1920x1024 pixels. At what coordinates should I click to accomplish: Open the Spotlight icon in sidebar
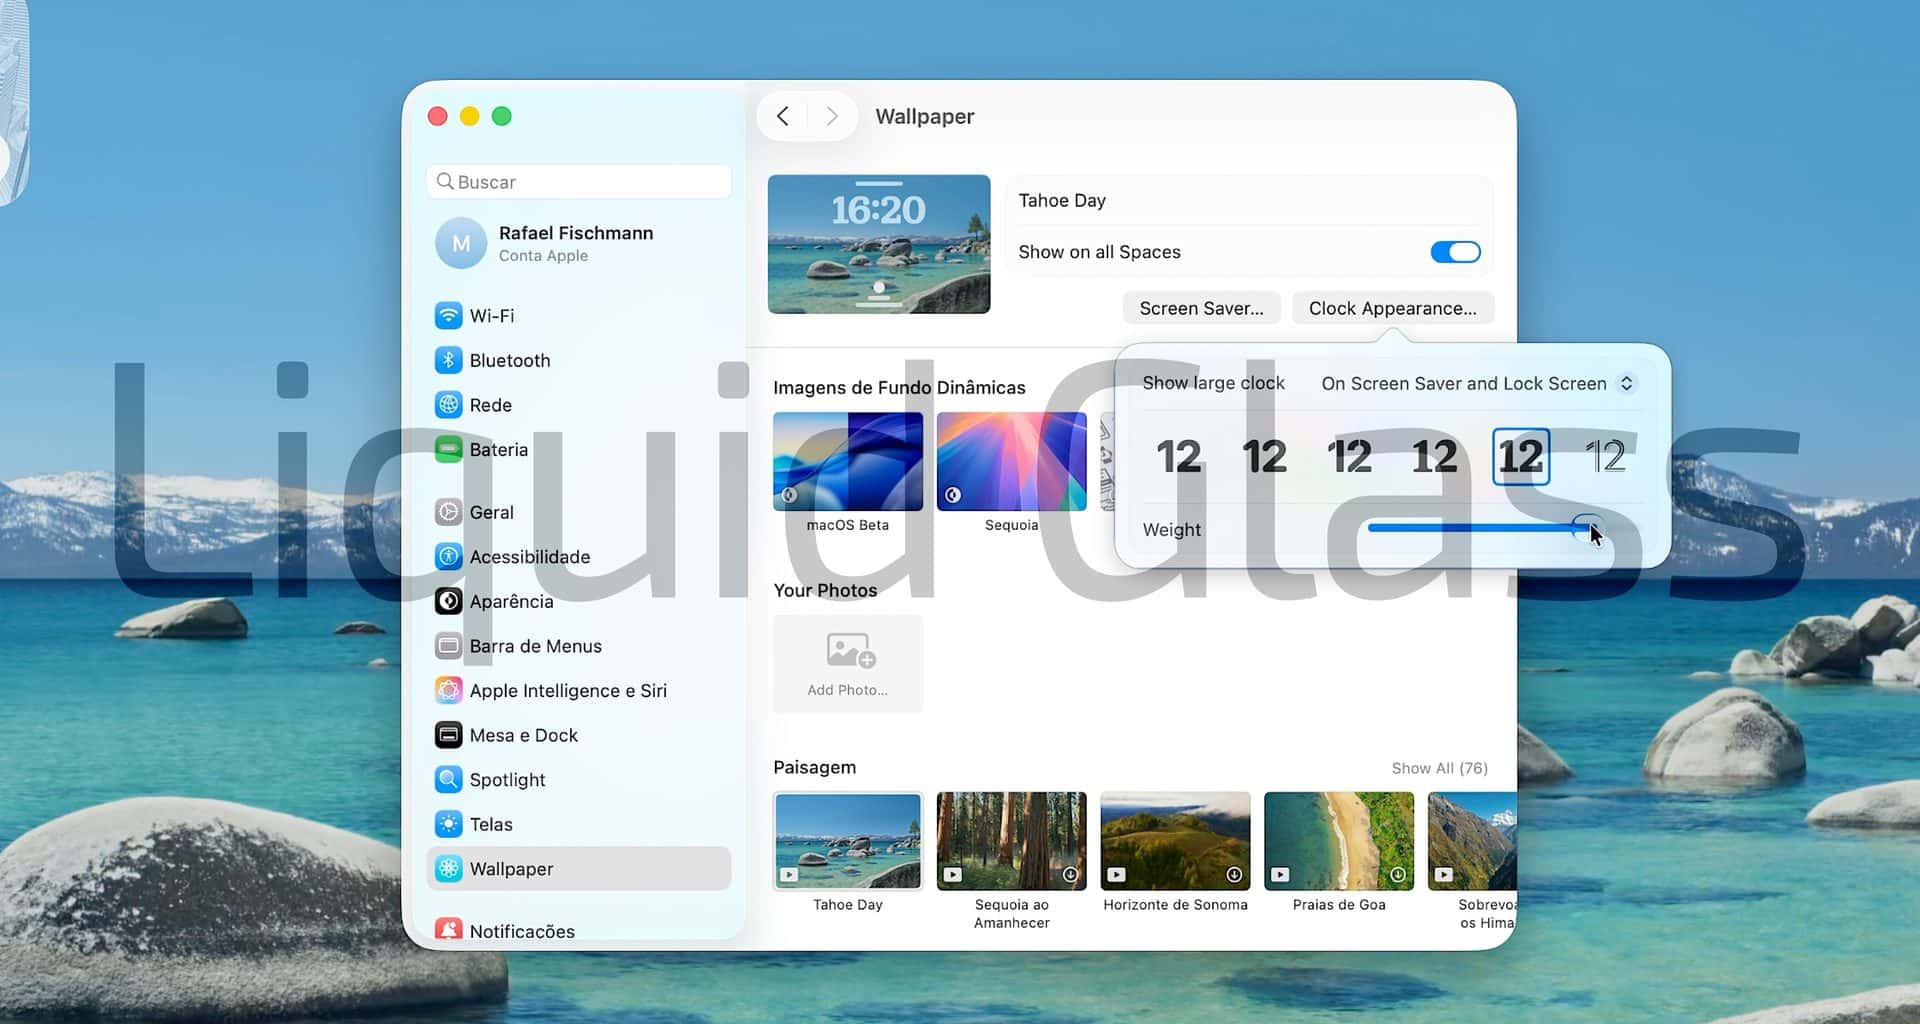pos(449,780)
